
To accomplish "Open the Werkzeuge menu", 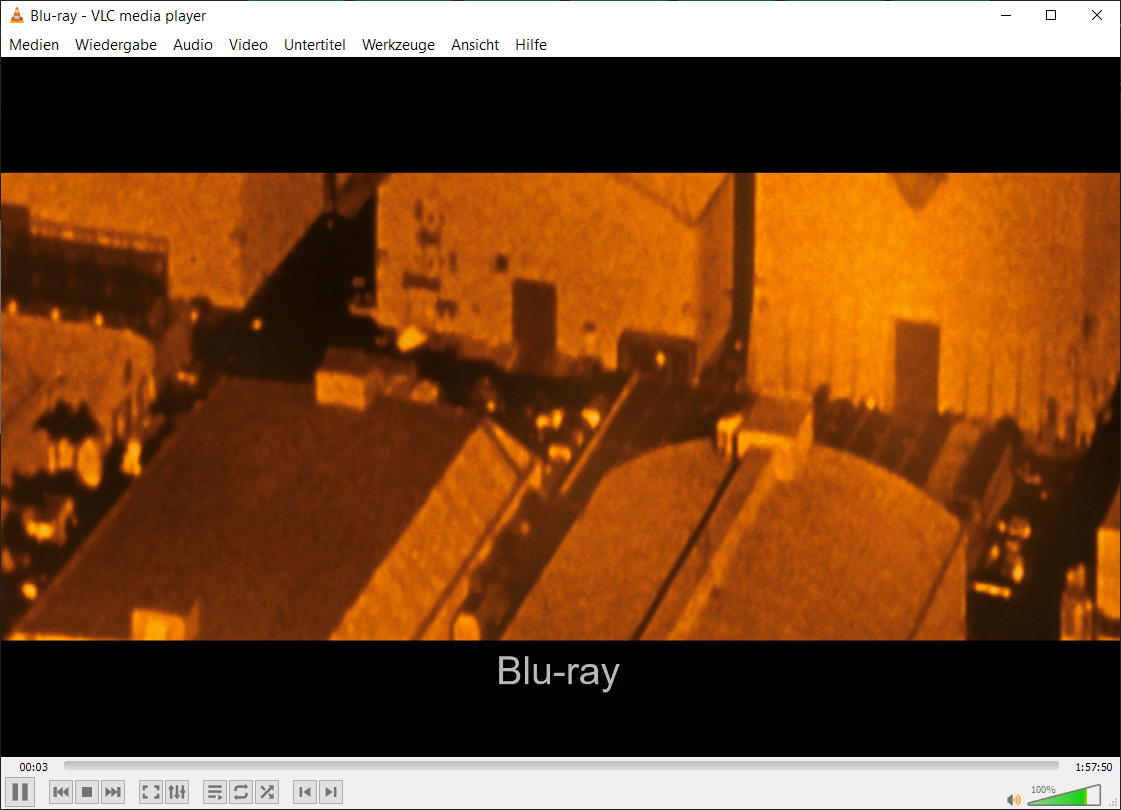I will coord(398,45).
